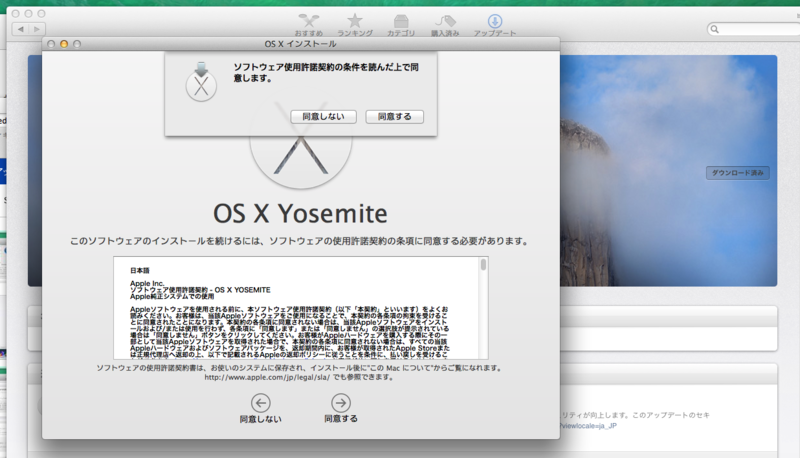Minimize the OS X installer window
Viewport: 800px width, 458px height.
[64, 44]
